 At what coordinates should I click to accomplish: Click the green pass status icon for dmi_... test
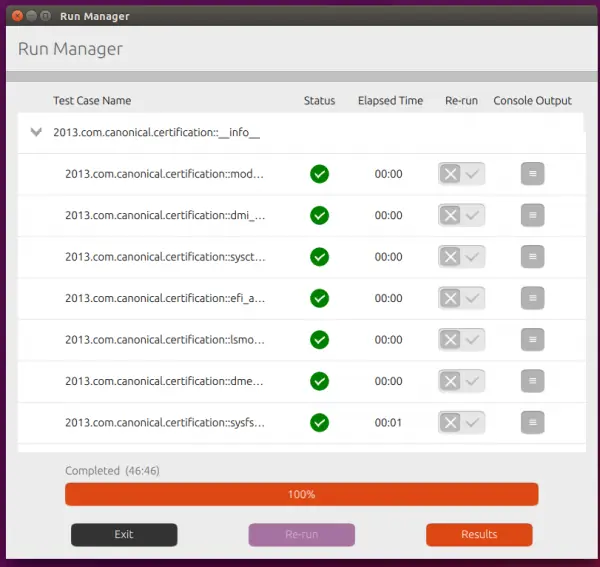coord(320,215)
